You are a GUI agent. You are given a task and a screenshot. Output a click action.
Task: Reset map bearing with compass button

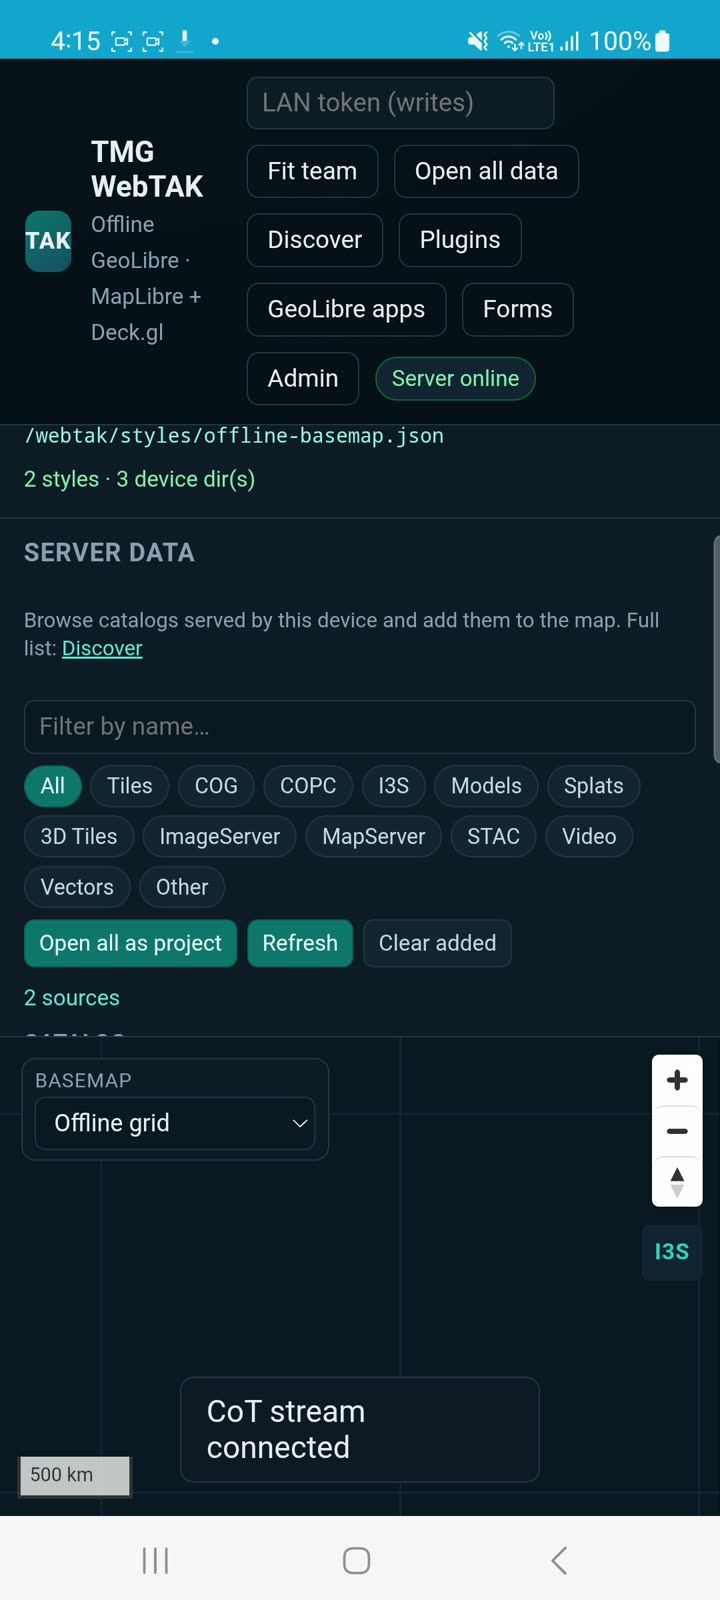pyautogui.click(x=677, y=1182)
